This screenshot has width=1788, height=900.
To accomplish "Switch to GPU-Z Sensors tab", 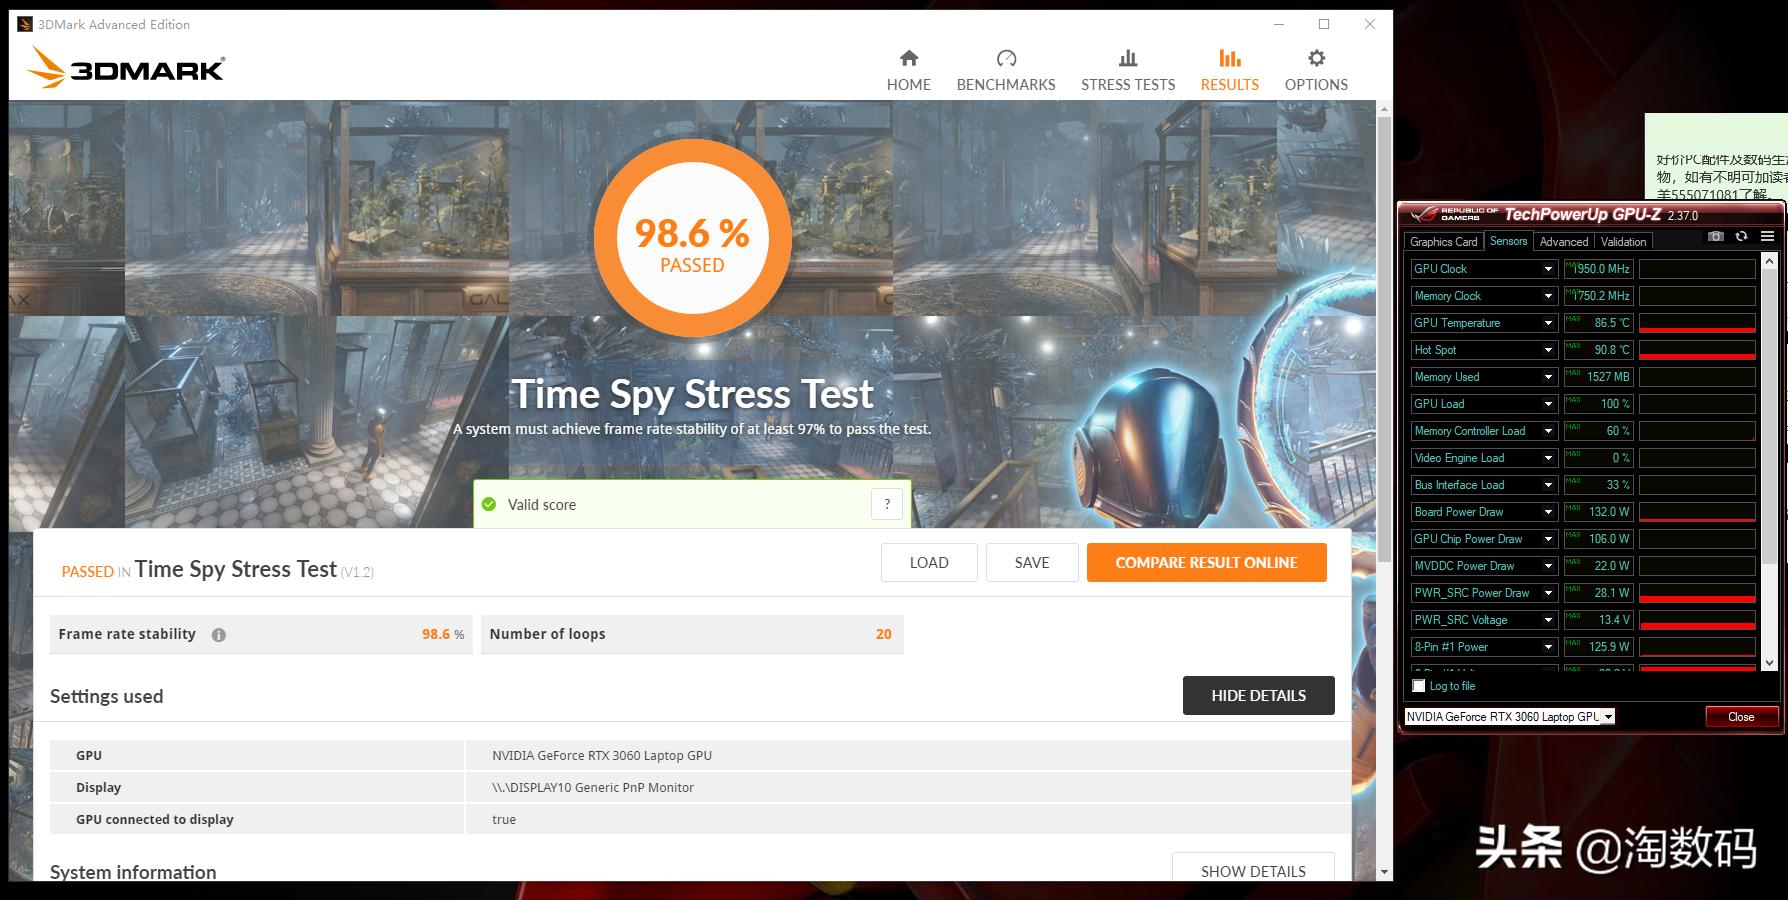I will pyautogui.click(x=1508, y=241).
